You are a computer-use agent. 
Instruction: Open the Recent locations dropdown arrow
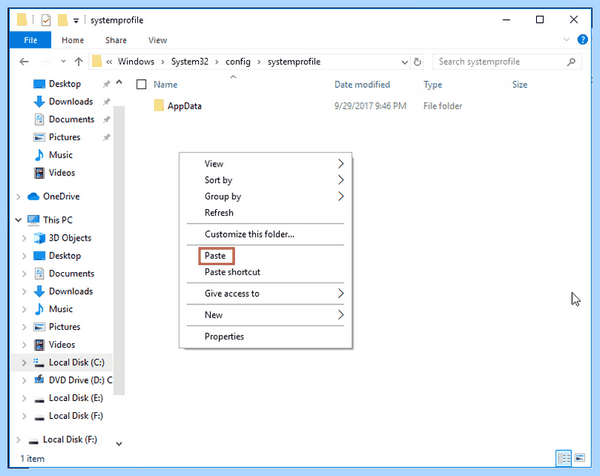click(63, 62)
